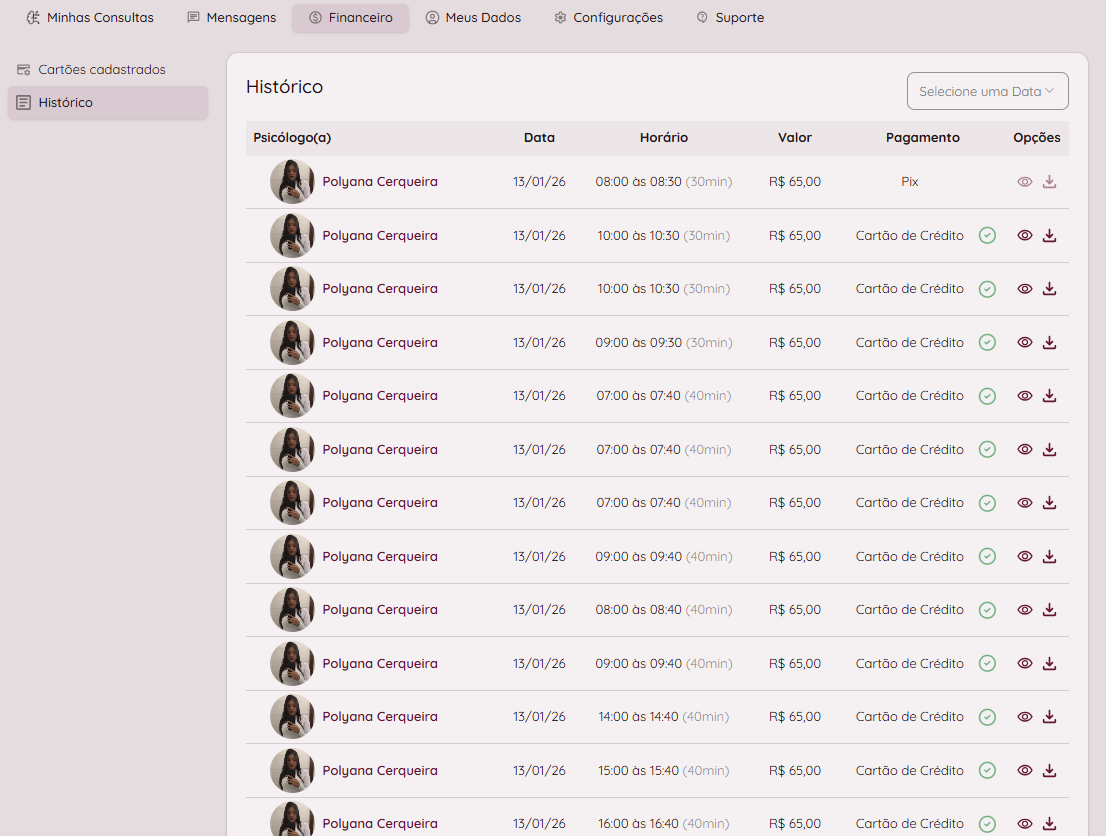
Task: Show details of the 15:00 às 15:40 session
Action: [x=1024, y=770]
